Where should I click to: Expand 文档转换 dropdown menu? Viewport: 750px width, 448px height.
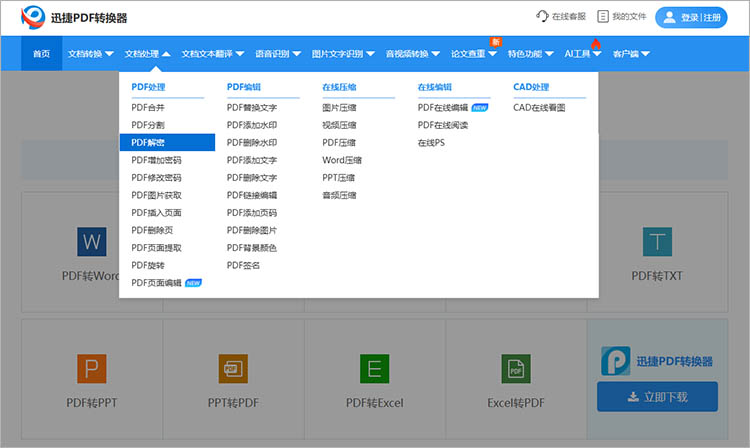click(90, 54)
